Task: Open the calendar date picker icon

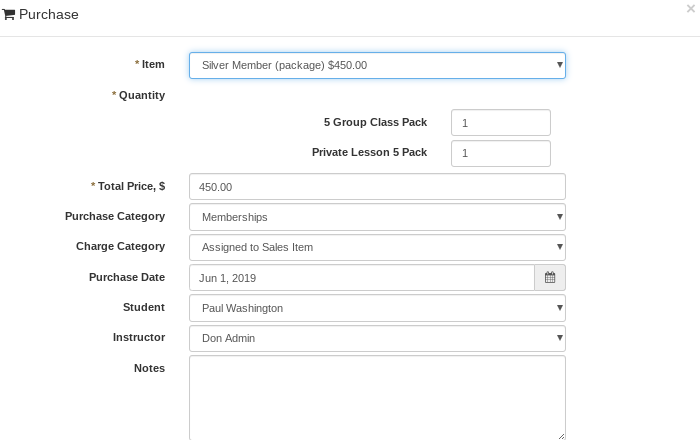Action: click(550, 278)
